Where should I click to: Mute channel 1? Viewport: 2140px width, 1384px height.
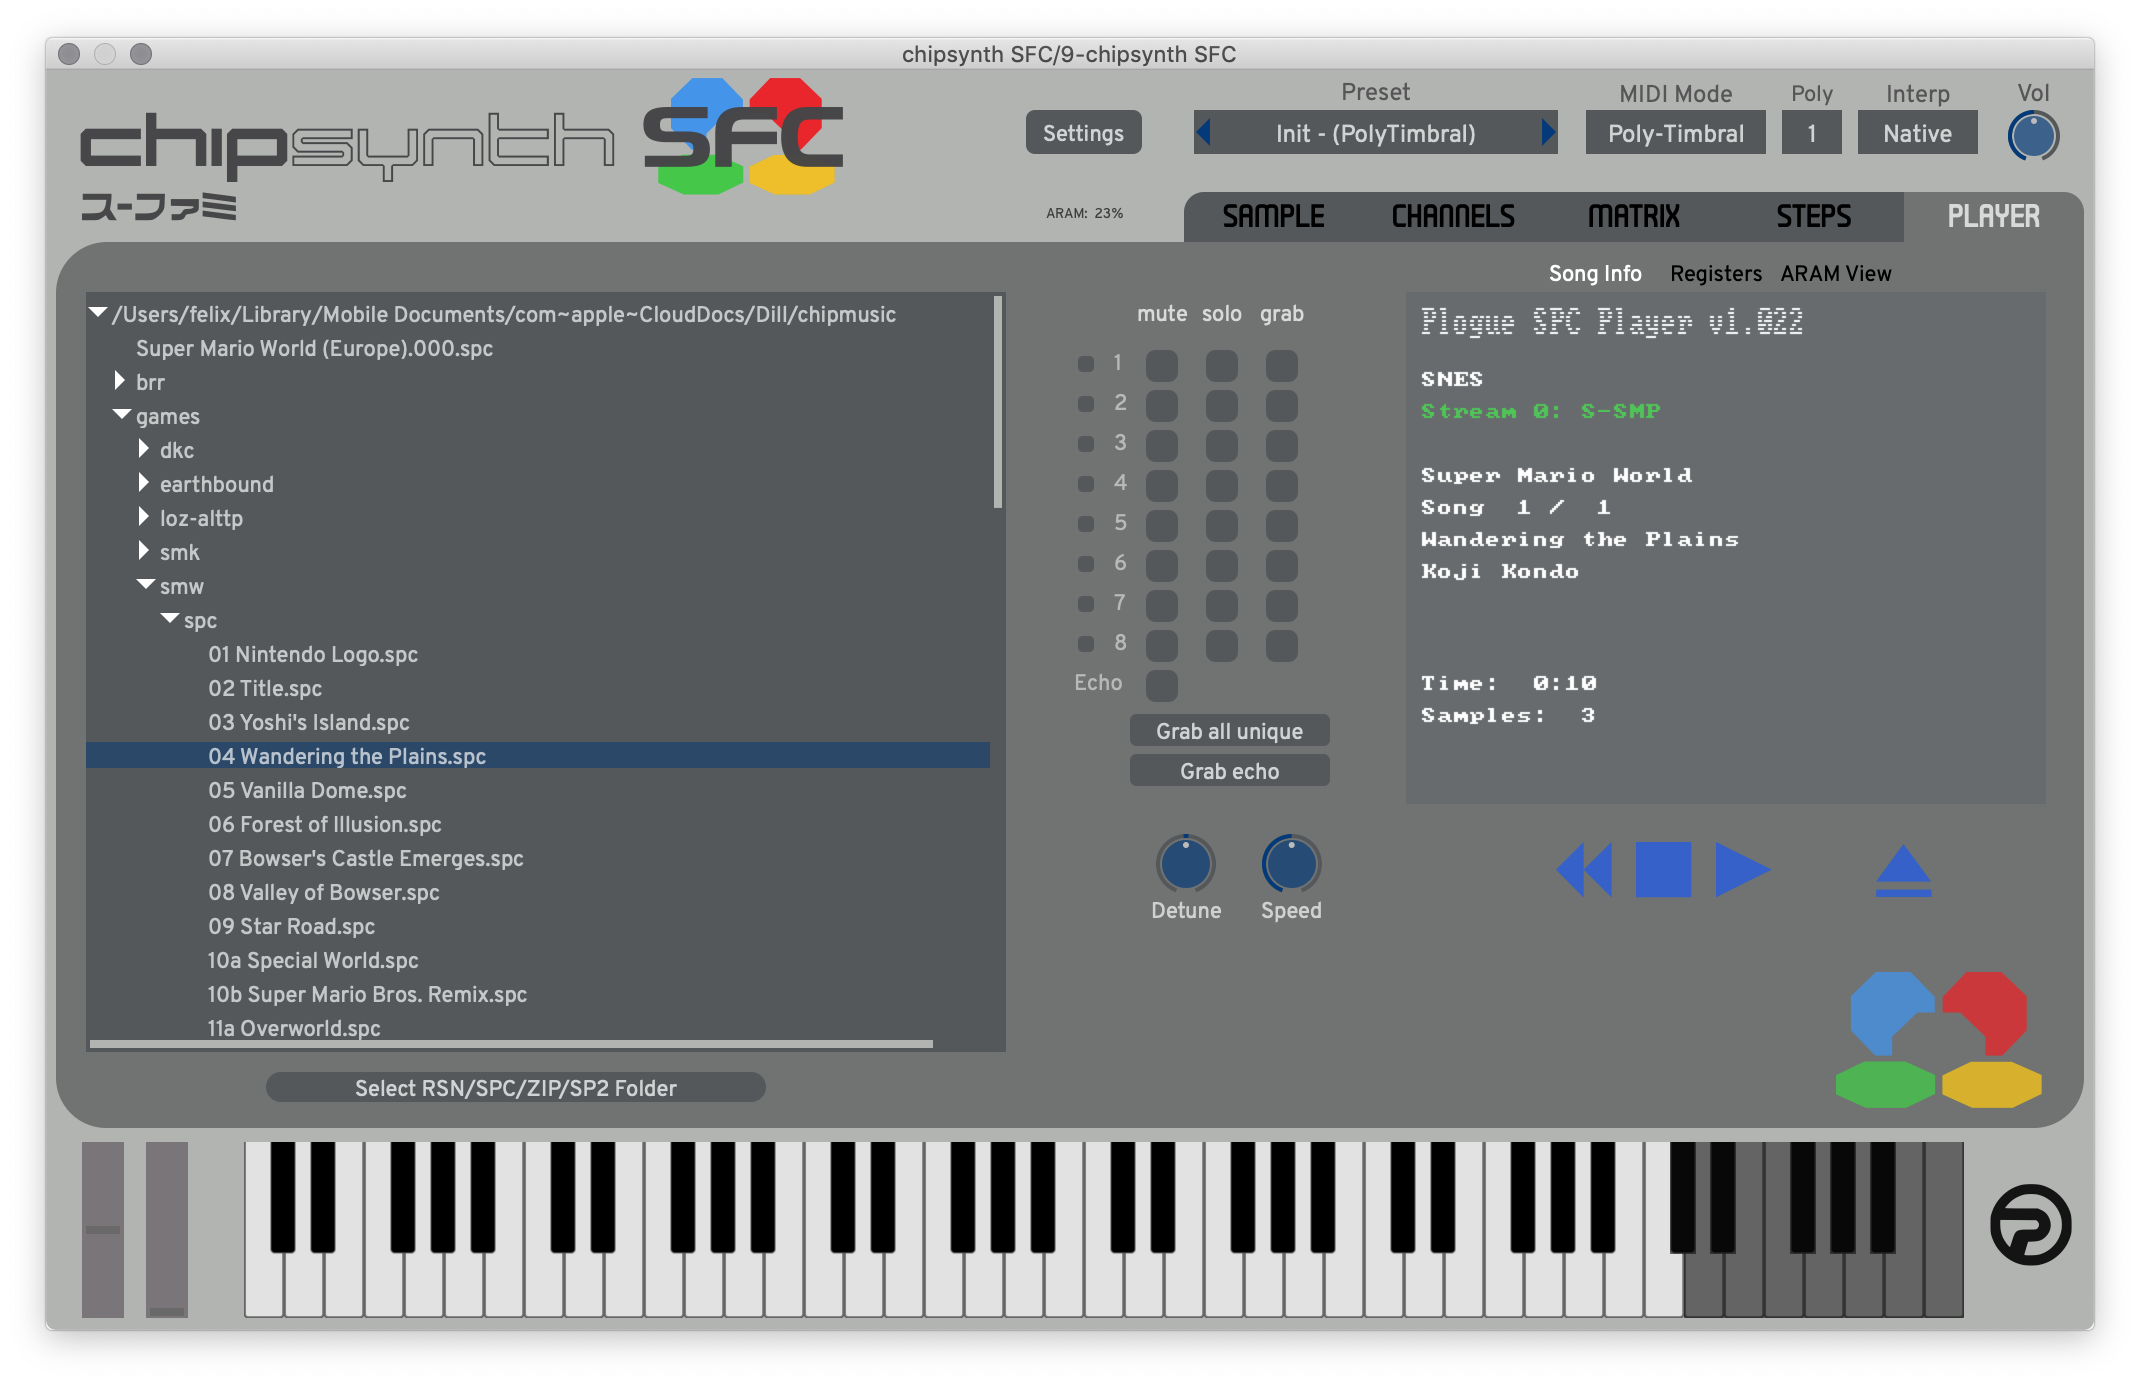tap(1161, 365)
